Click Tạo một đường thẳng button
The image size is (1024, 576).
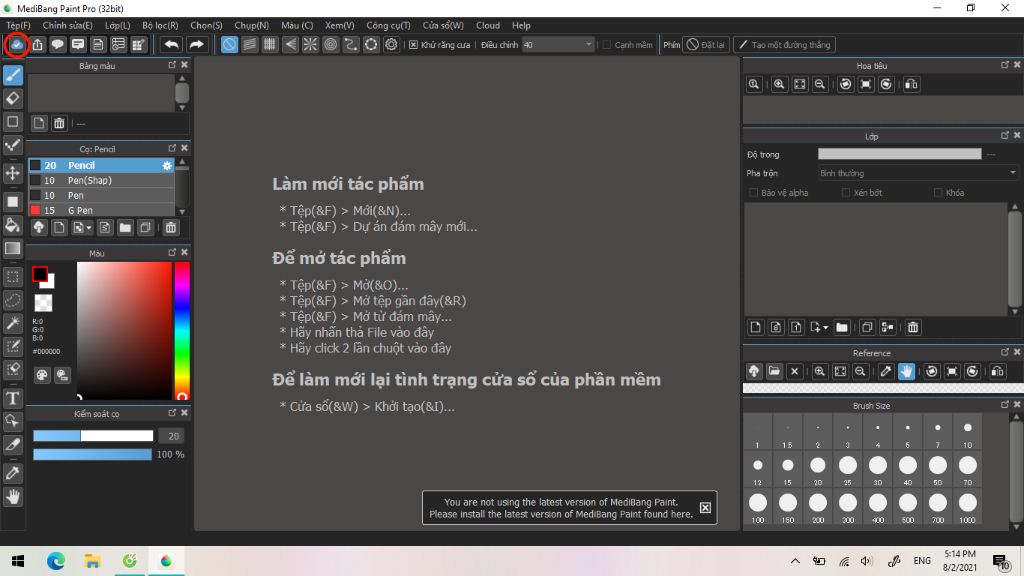pyautogui.click(x=784, y=44)
